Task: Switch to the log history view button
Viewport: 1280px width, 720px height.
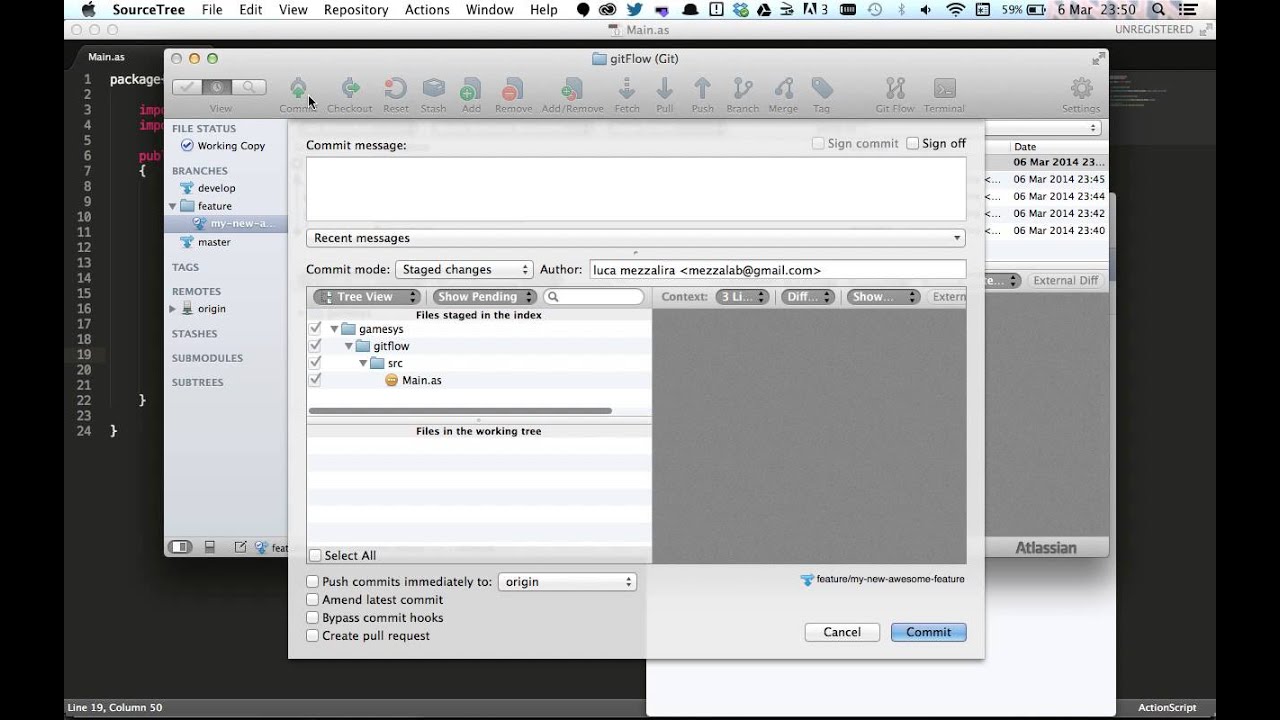Action: point(218,88)
